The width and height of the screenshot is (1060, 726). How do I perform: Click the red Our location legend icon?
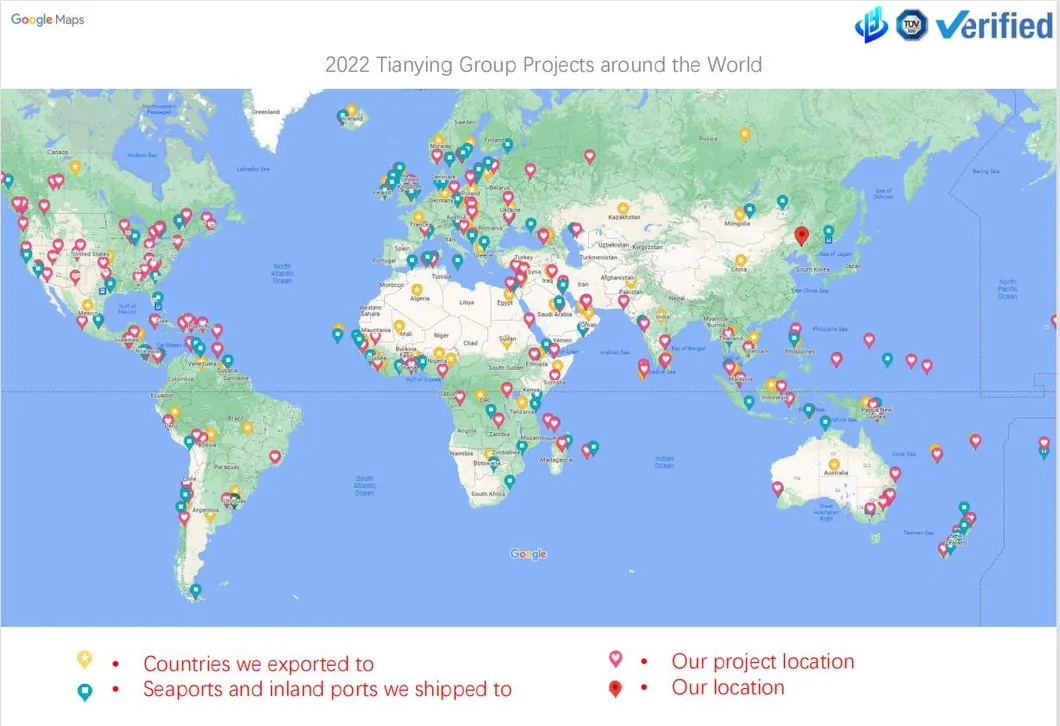(x=616, y=688)
